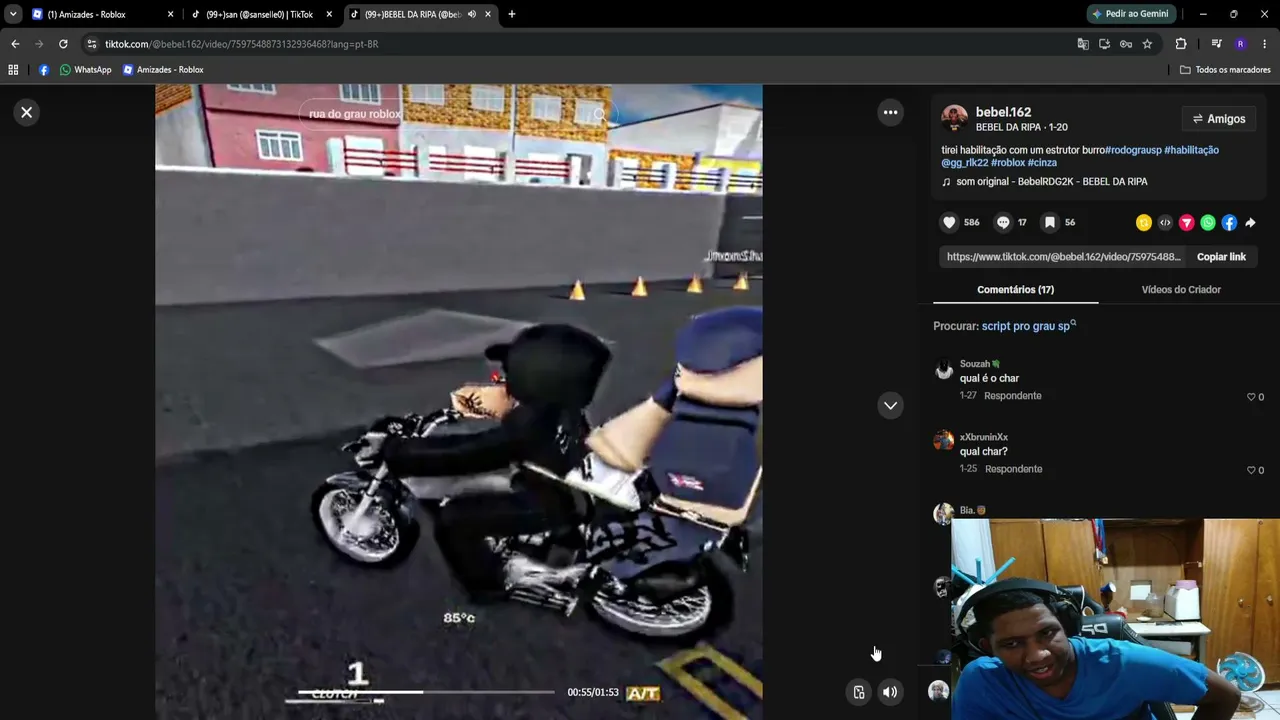Click Pedir ao Gemini button
Screen dimensions: 1280x720
coord(1130,14)
